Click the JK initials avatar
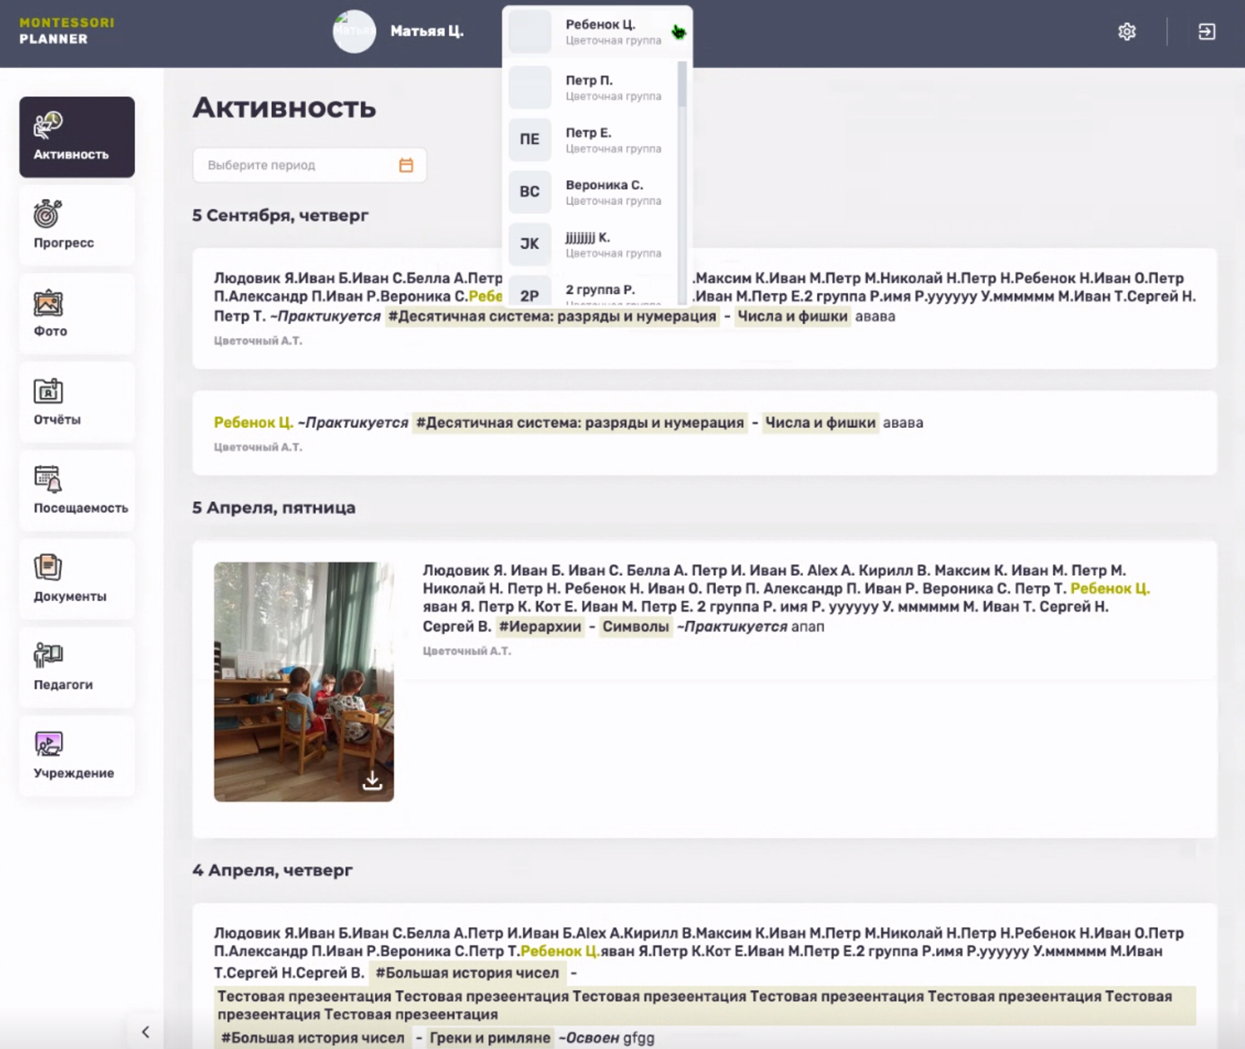The image size is (1245, 1049). pos(530,244)
